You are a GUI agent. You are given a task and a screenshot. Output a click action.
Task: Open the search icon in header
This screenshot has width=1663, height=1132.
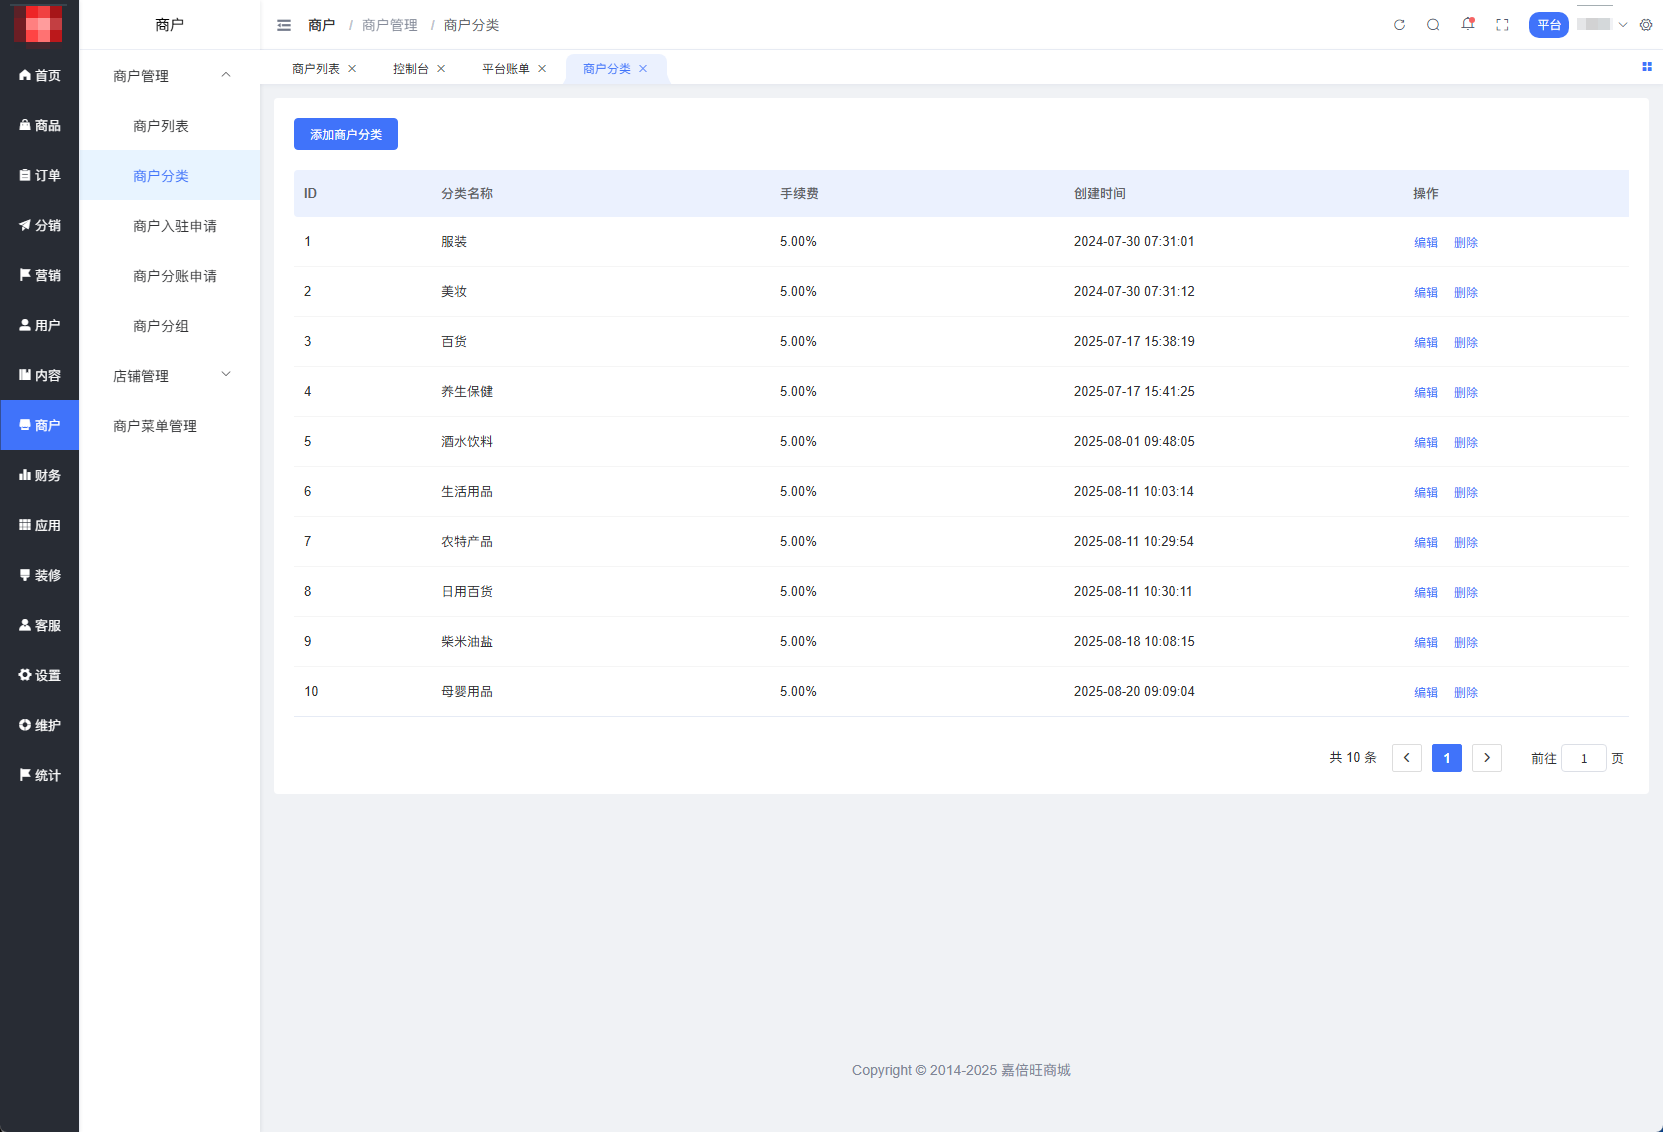click(x=1433, y=25)
